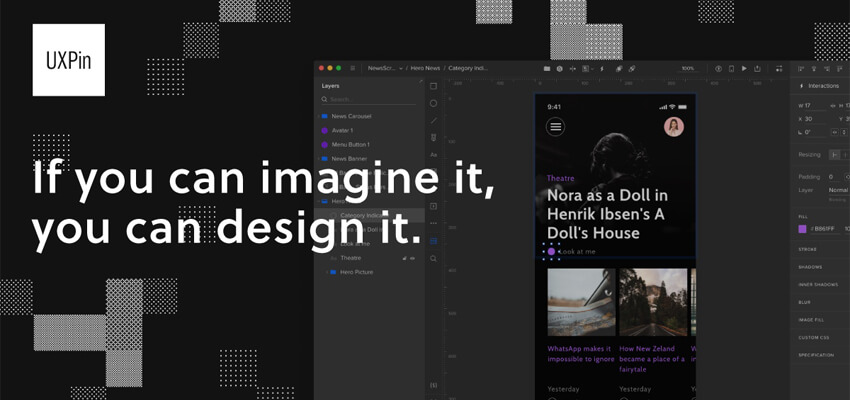This screenshot has height=400, width=850.
Task: Click the circled info icon near zoom
Action: click(718, 68)
